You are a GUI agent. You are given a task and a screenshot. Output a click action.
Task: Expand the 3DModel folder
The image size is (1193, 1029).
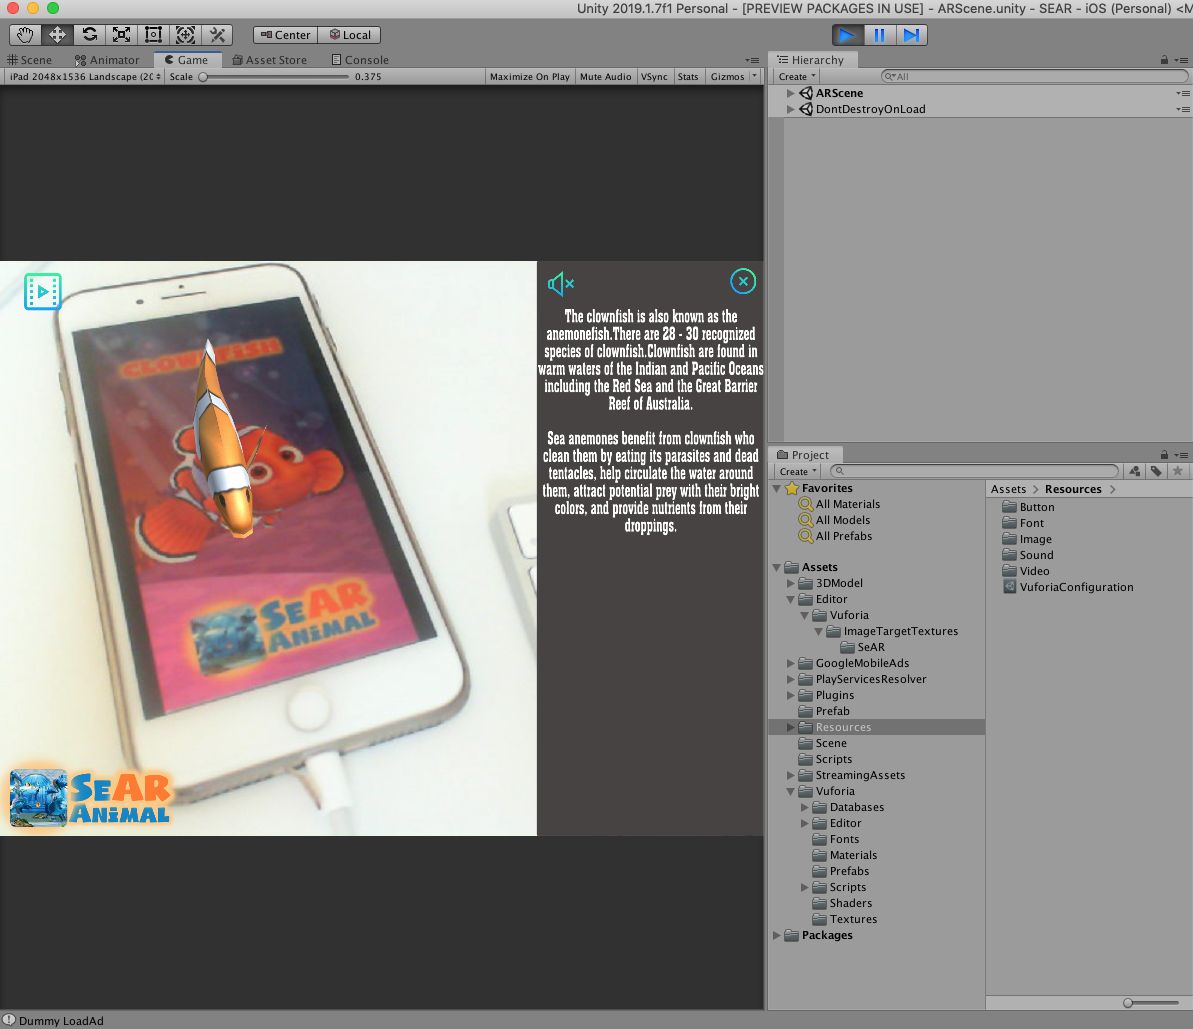coord(791,583)
